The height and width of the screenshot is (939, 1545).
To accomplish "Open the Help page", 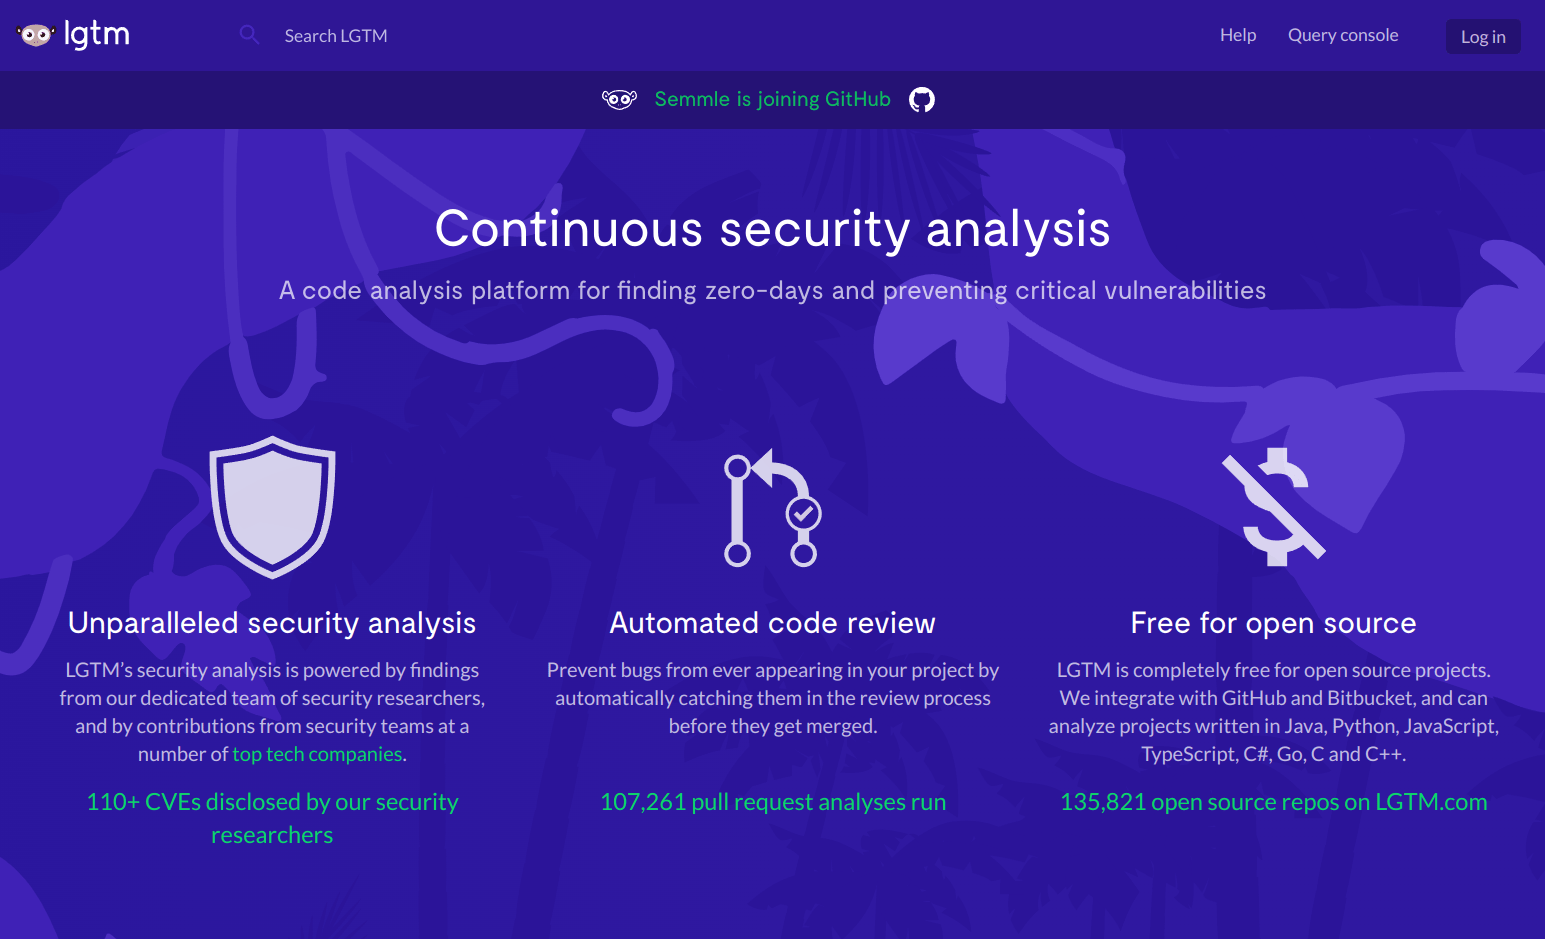I will click(x=1237, y=34).
